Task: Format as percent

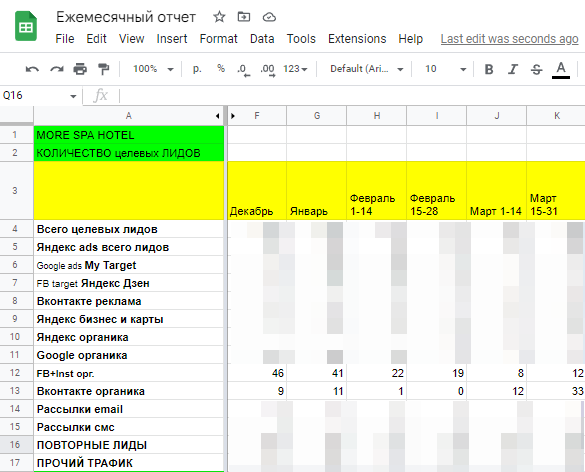Action: (x=221, y=69)
